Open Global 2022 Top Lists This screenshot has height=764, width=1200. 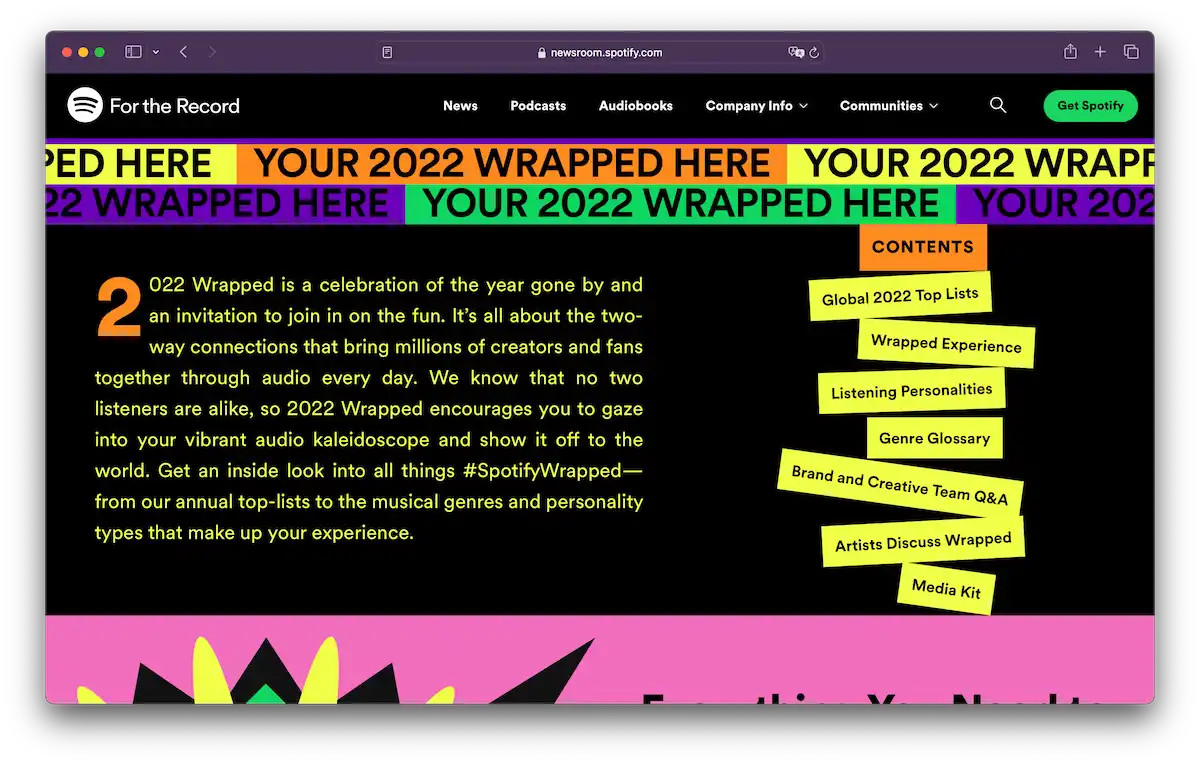tap(899, 295)
